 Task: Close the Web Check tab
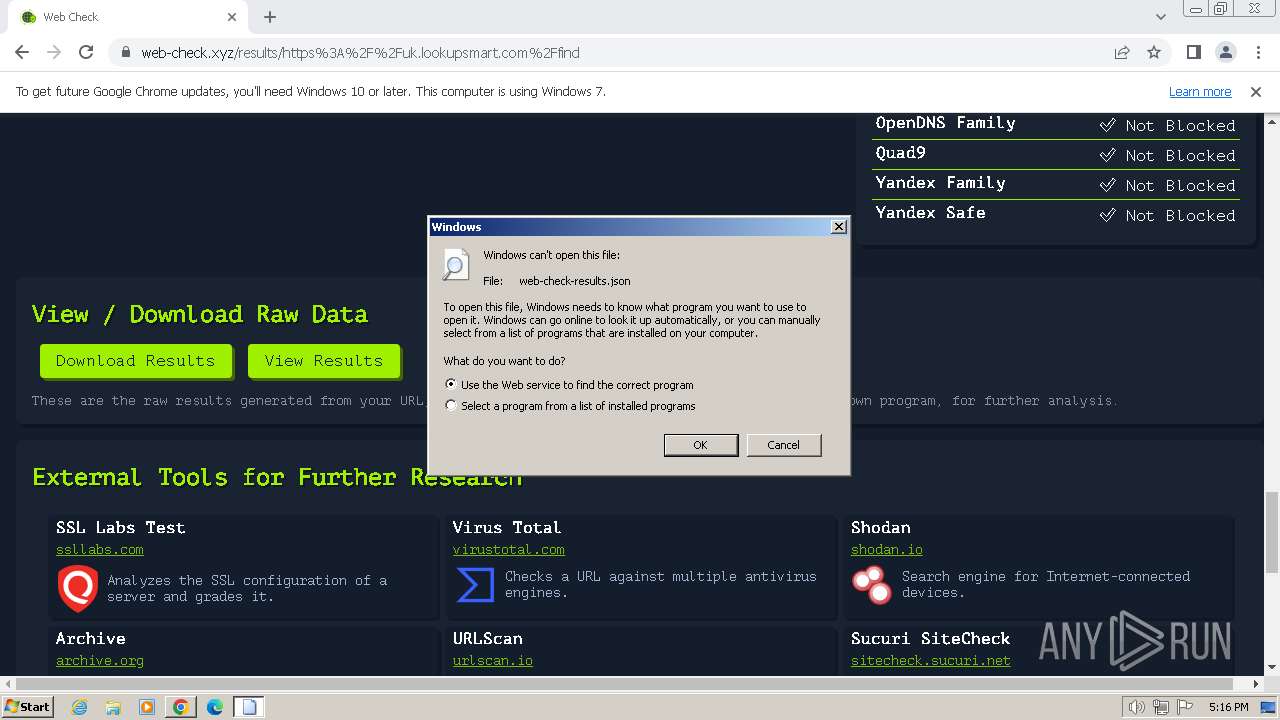pos(232,17)
